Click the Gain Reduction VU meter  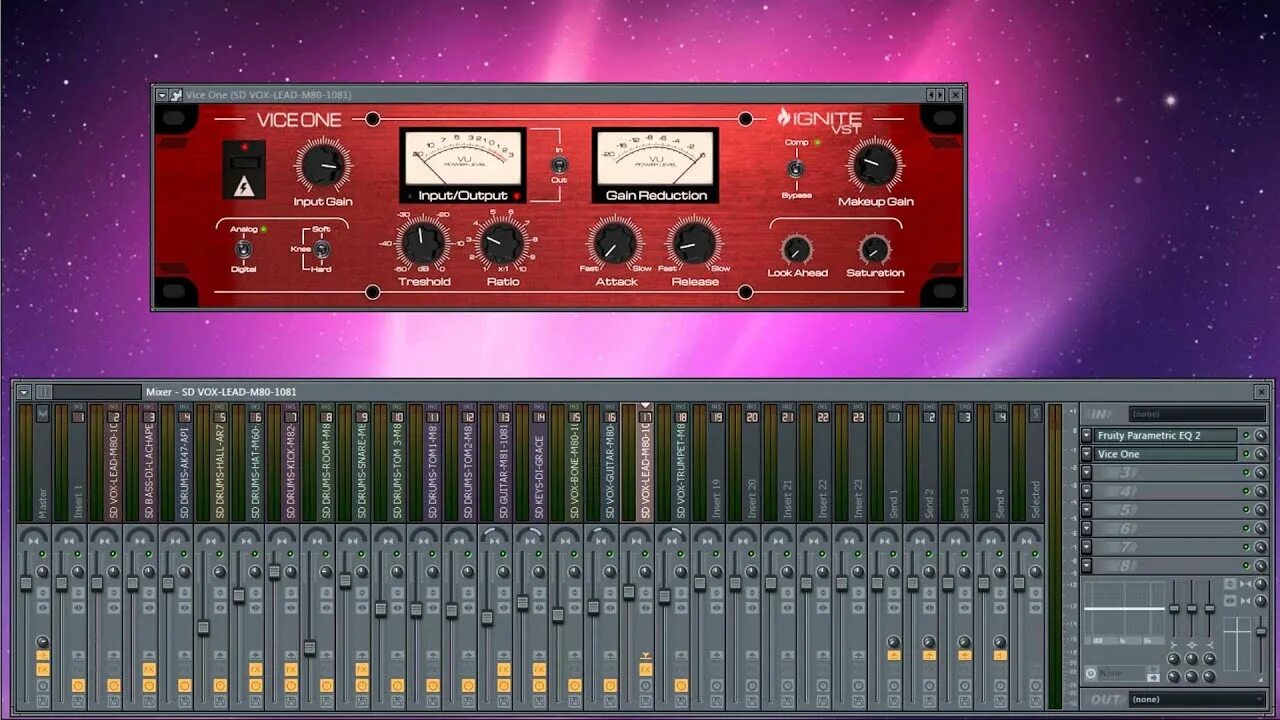[655, 166]
